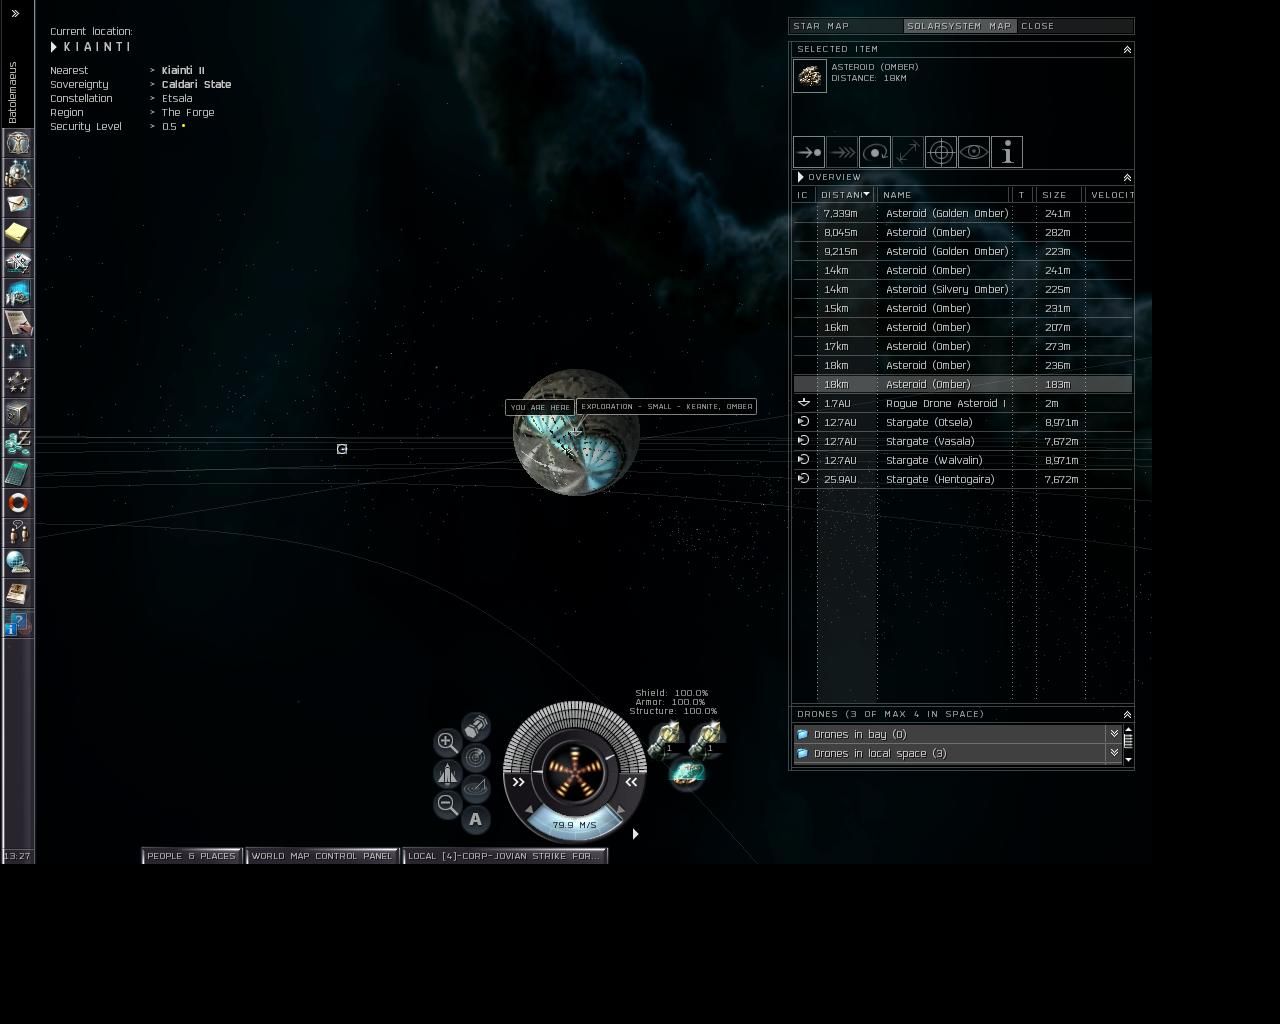
Task: Open the globe browser sidebar icon
Action: [x=18, y=563]
